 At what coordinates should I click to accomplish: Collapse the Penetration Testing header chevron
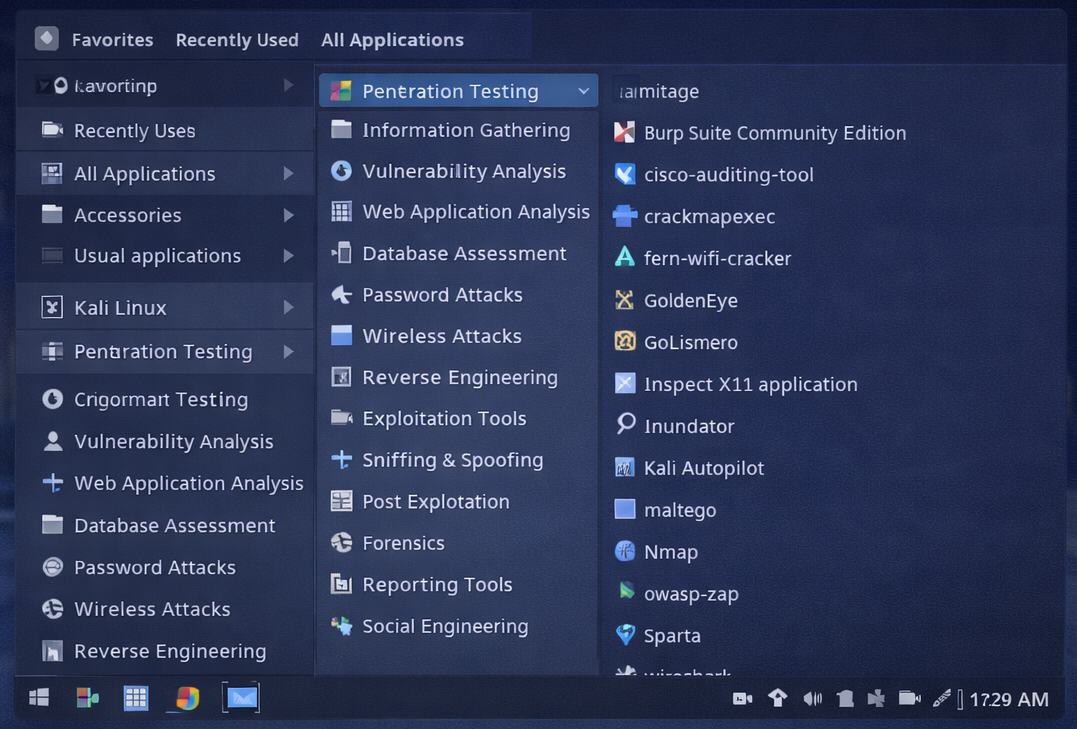point(583,91)
